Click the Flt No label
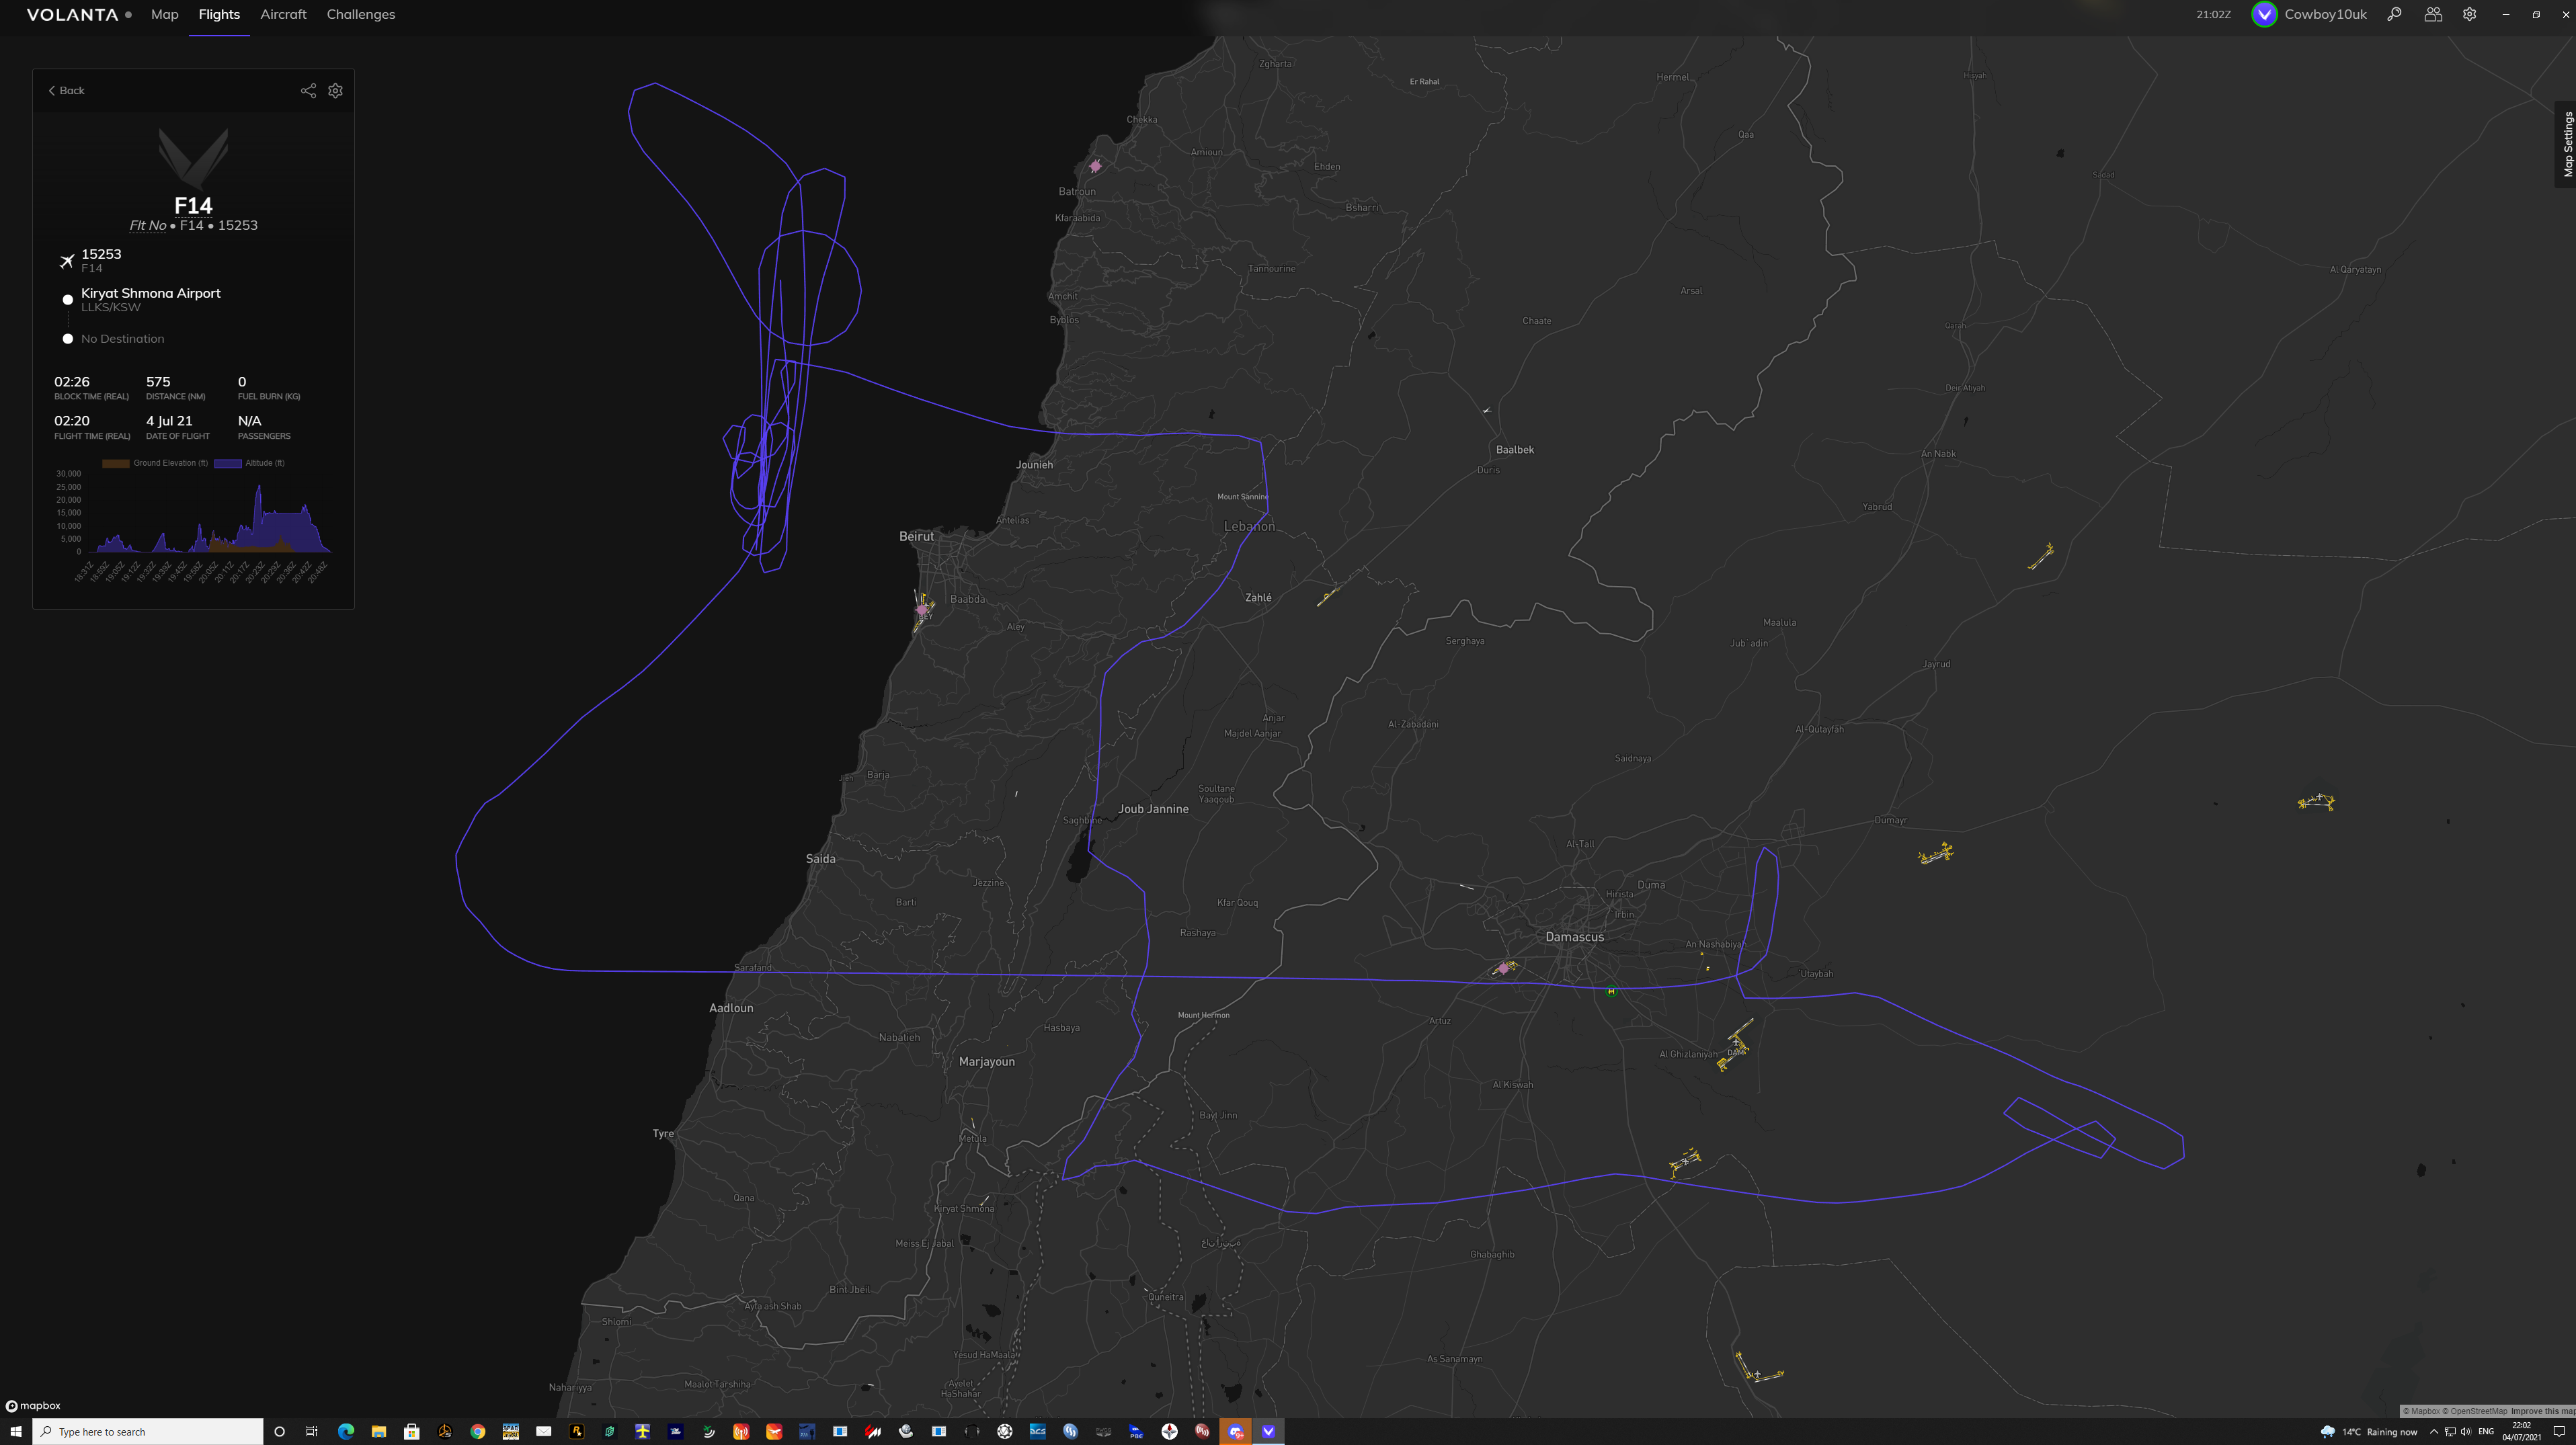2576x1445 pixels. tap(148, 225)
